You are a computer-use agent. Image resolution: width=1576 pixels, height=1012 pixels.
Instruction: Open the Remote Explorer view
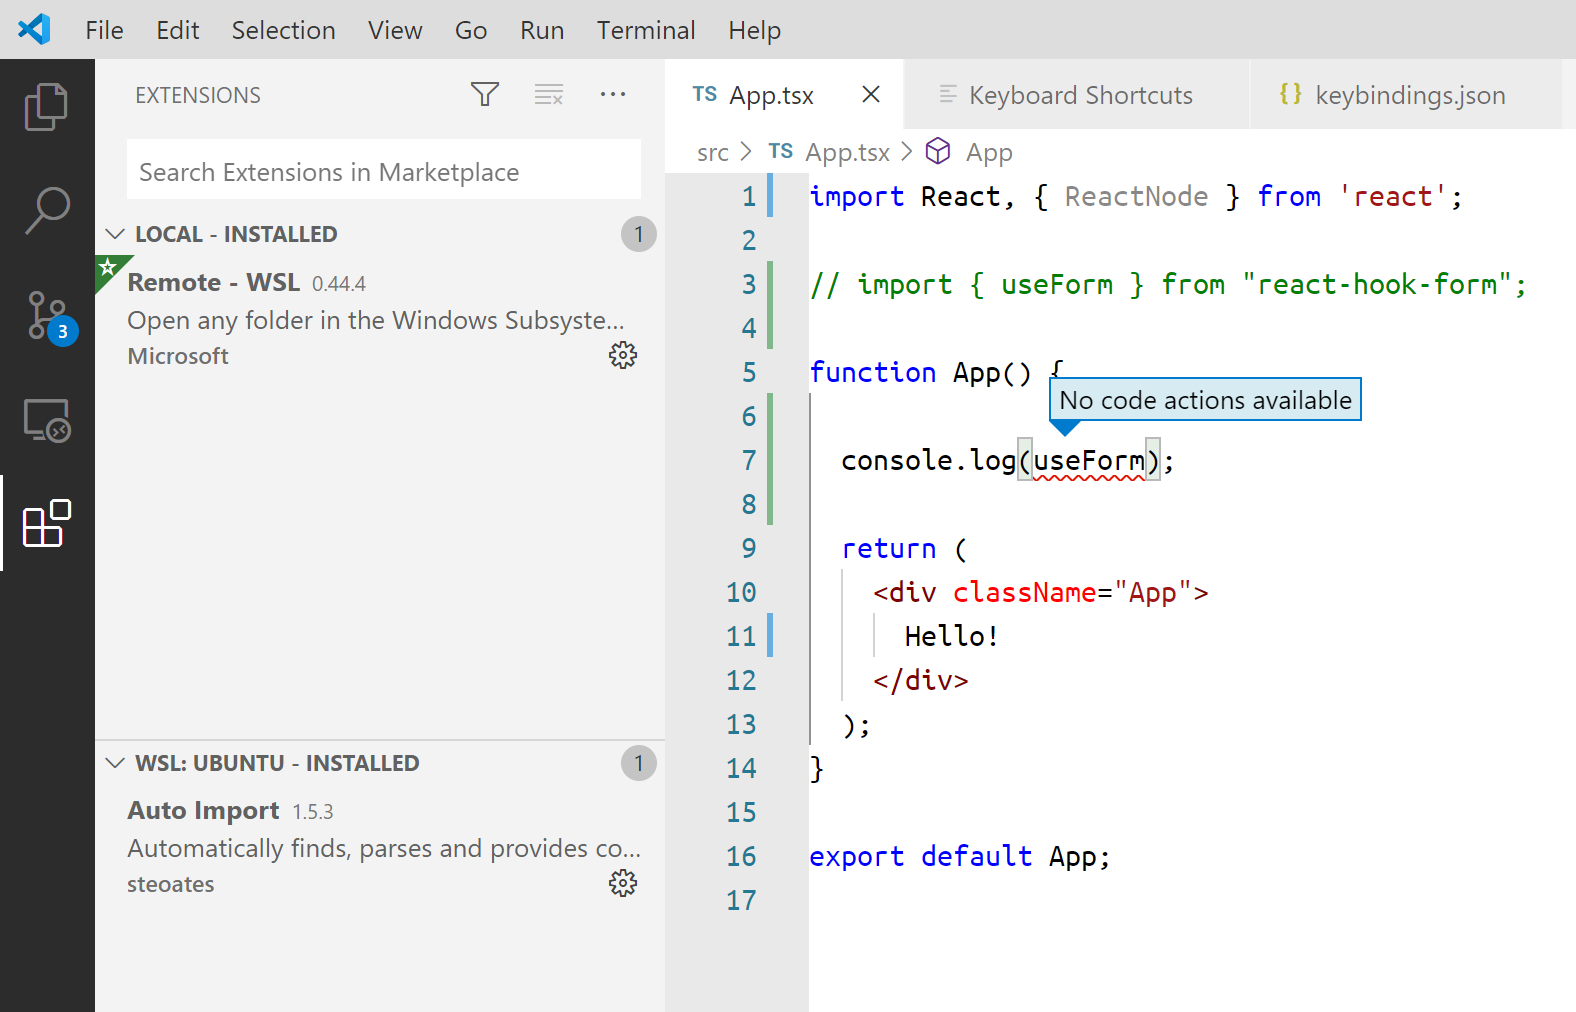46,421
